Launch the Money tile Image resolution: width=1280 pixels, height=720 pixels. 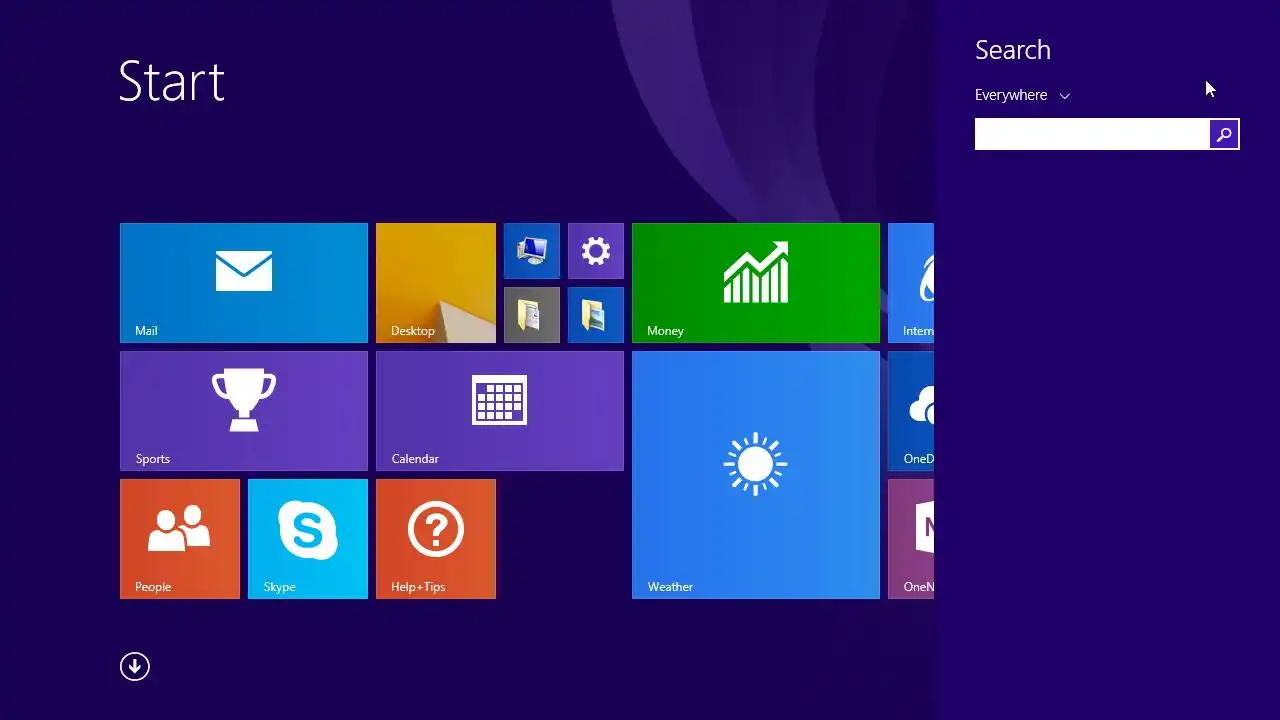pos(756,283)
